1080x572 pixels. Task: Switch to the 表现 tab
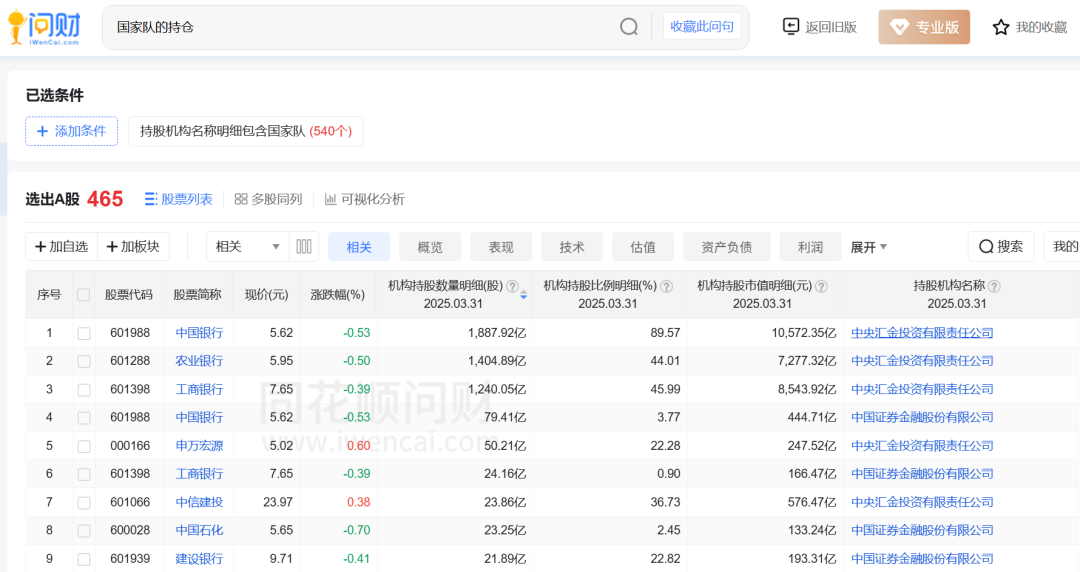click(x=501, y=247)
